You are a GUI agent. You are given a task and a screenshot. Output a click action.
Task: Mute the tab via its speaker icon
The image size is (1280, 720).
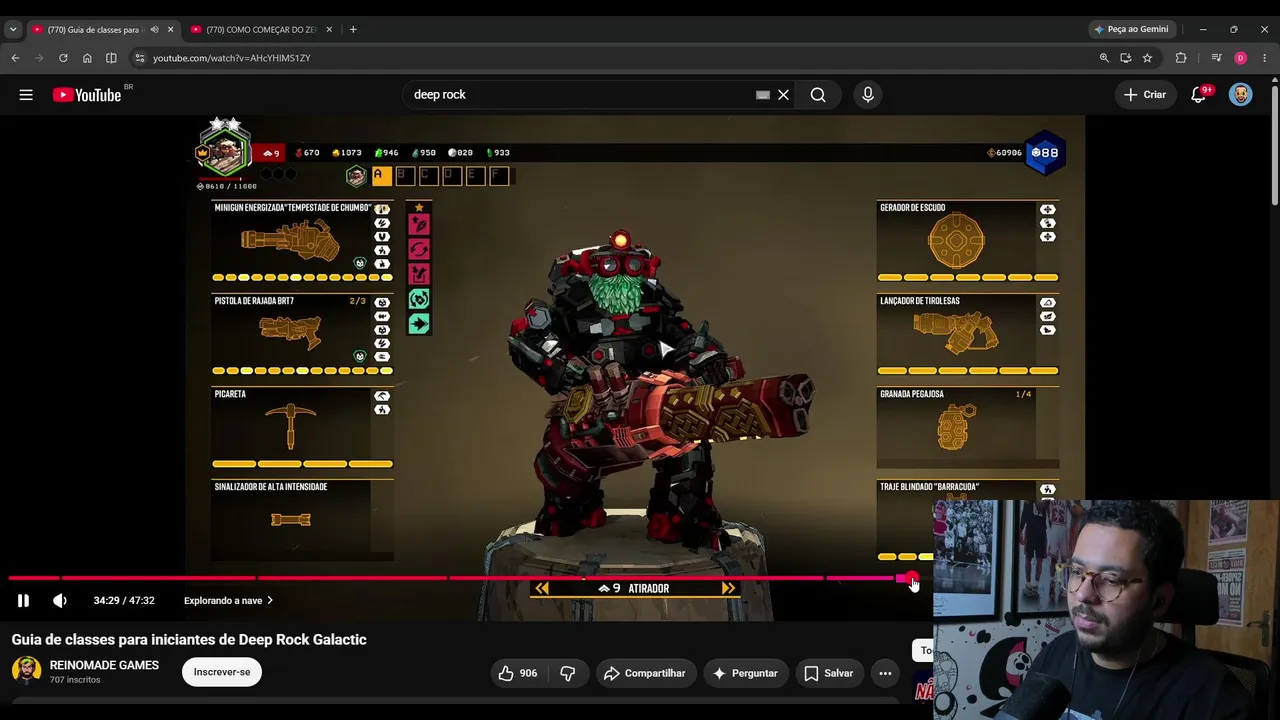tap(154, 29)
